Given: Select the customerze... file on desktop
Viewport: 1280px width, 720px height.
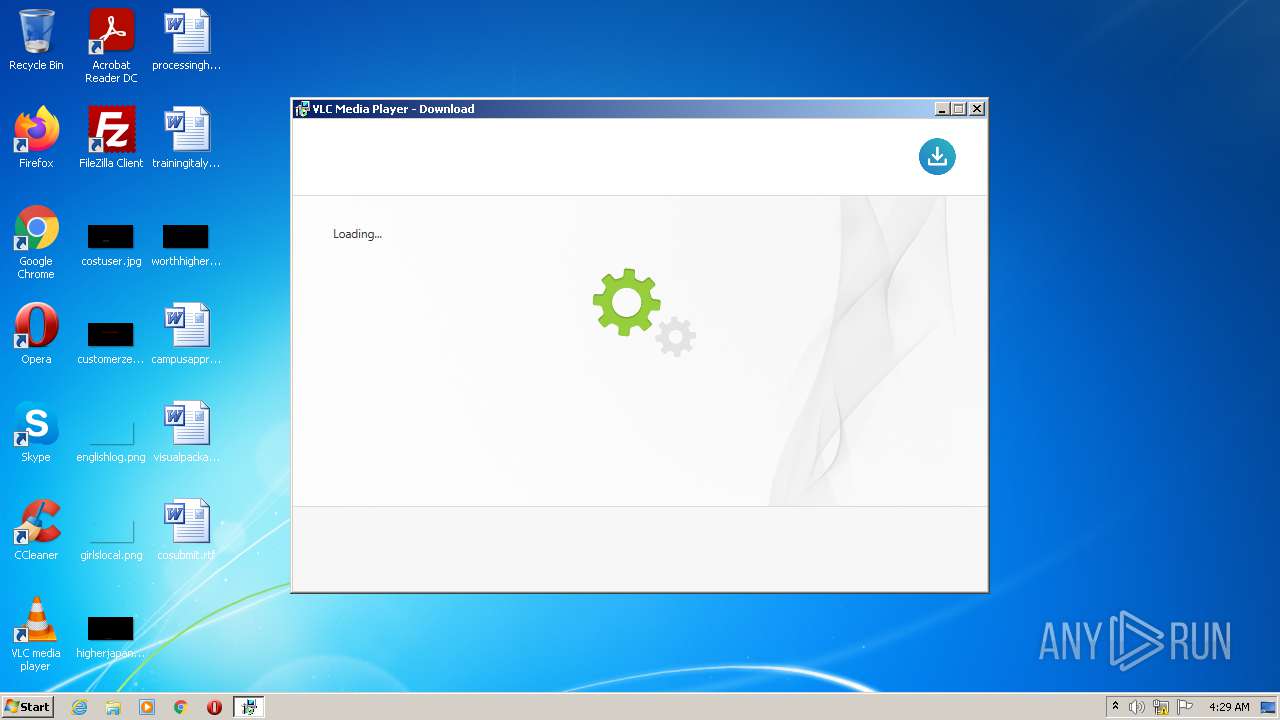Looking at the screenshot, I should click(x=111, y=343).
